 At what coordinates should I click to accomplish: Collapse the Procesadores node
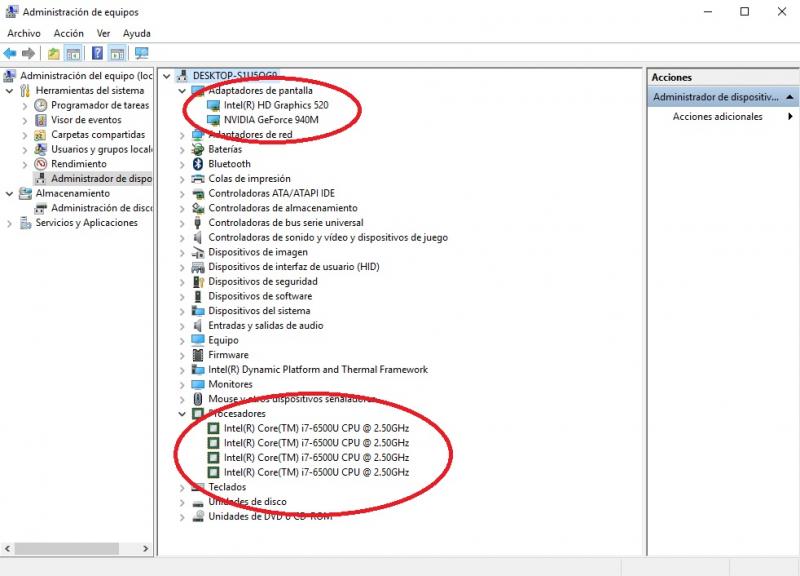pos(182,414)
